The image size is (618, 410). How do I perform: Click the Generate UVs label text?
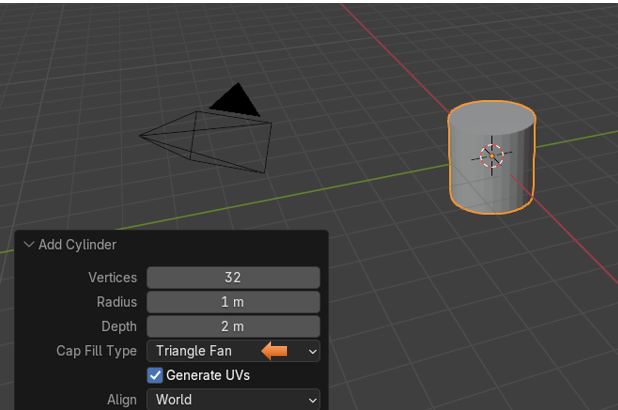pyautogui.click(x=208, y=375)
